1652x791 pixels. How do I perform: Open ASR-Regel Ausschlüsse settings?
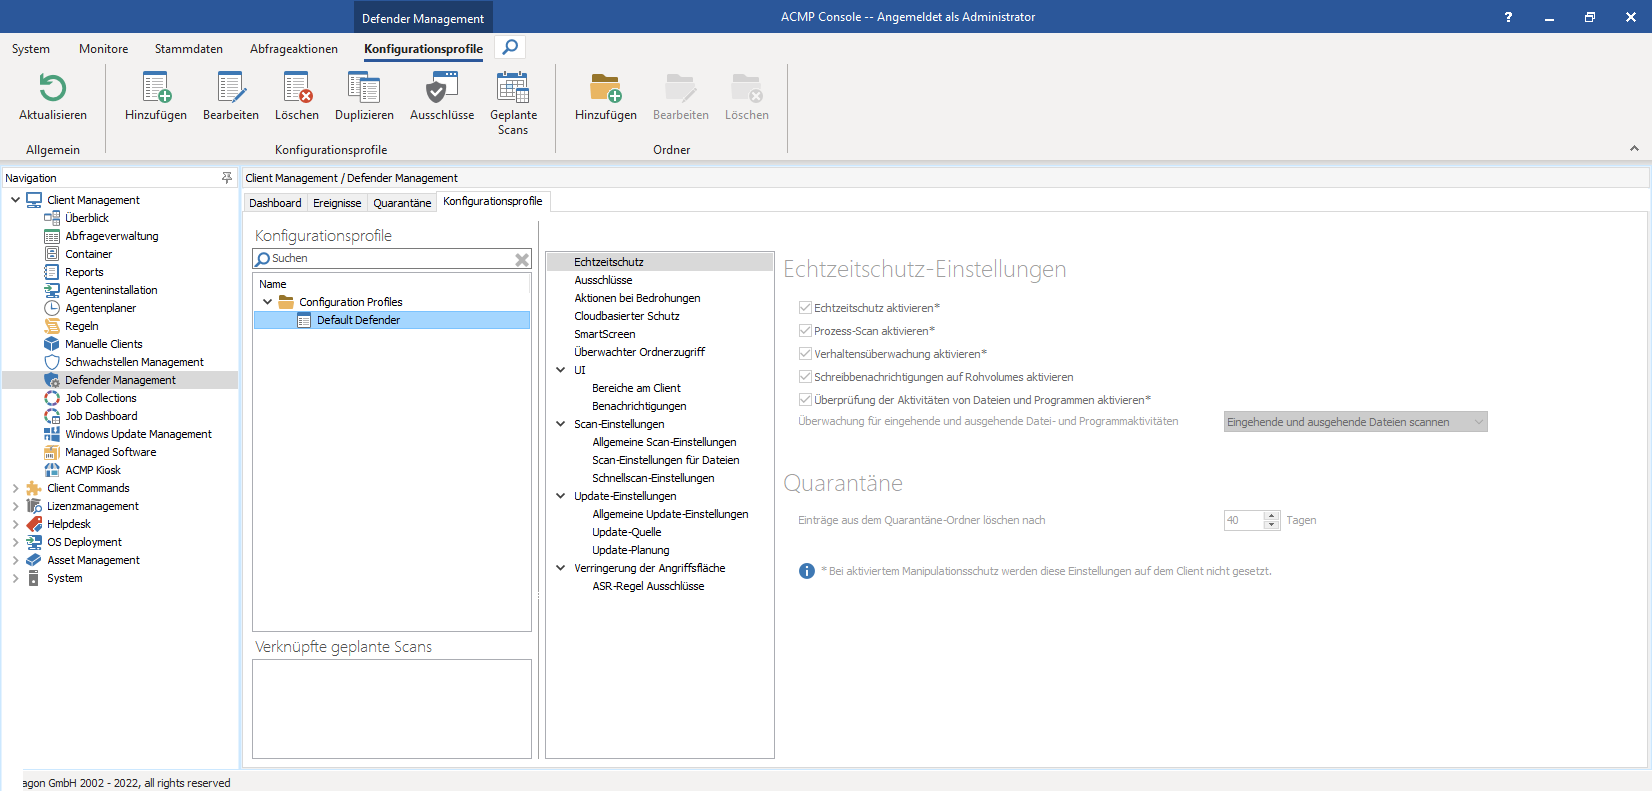coord(648,586)
